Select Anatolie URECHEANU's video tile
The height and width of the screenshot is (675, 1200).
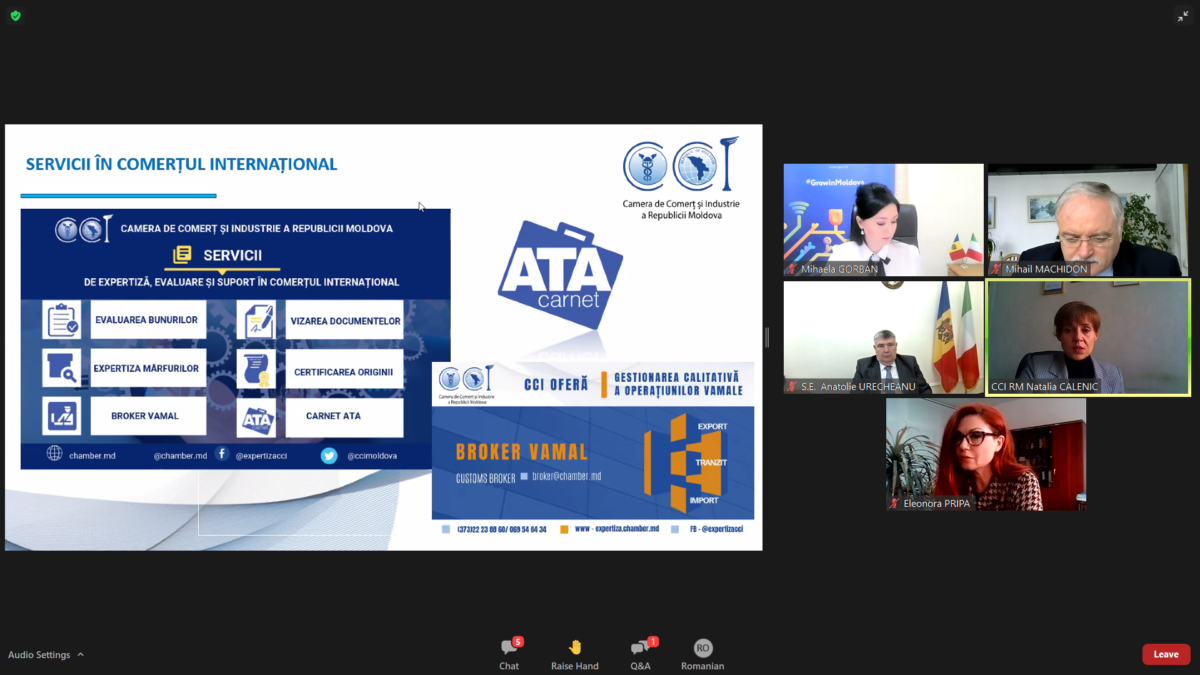point(884,338)
